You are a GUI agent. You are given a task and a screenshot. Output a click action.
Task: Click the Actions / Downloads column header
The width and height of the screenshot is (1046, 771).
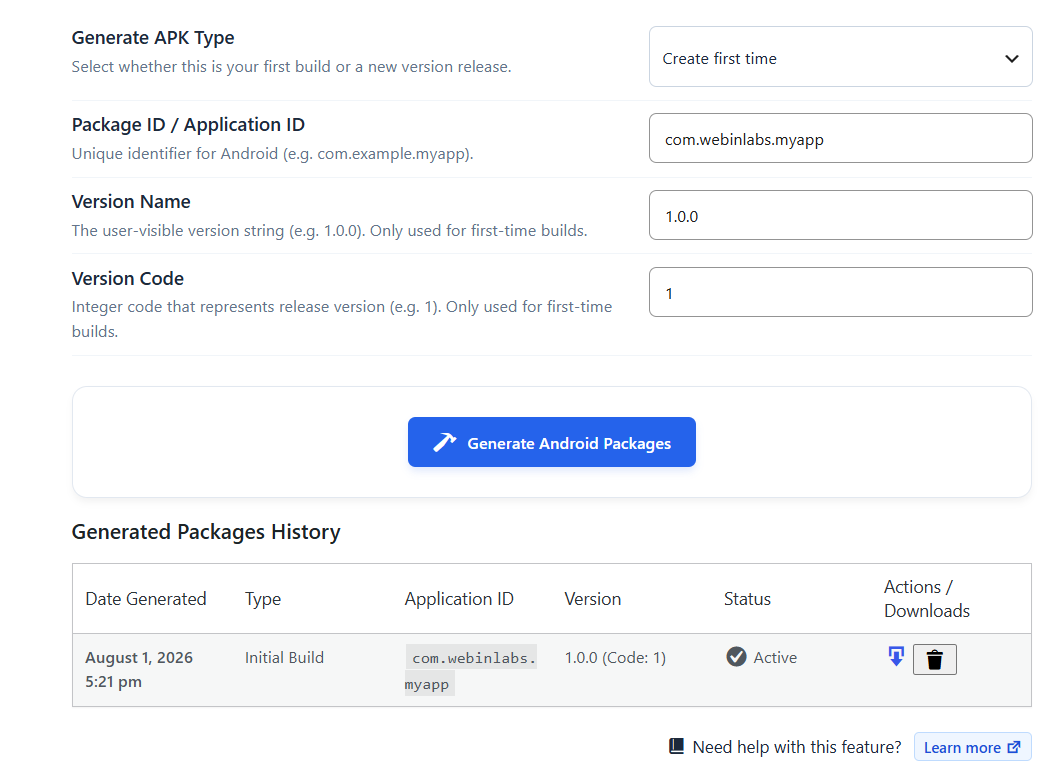(927, 599)
